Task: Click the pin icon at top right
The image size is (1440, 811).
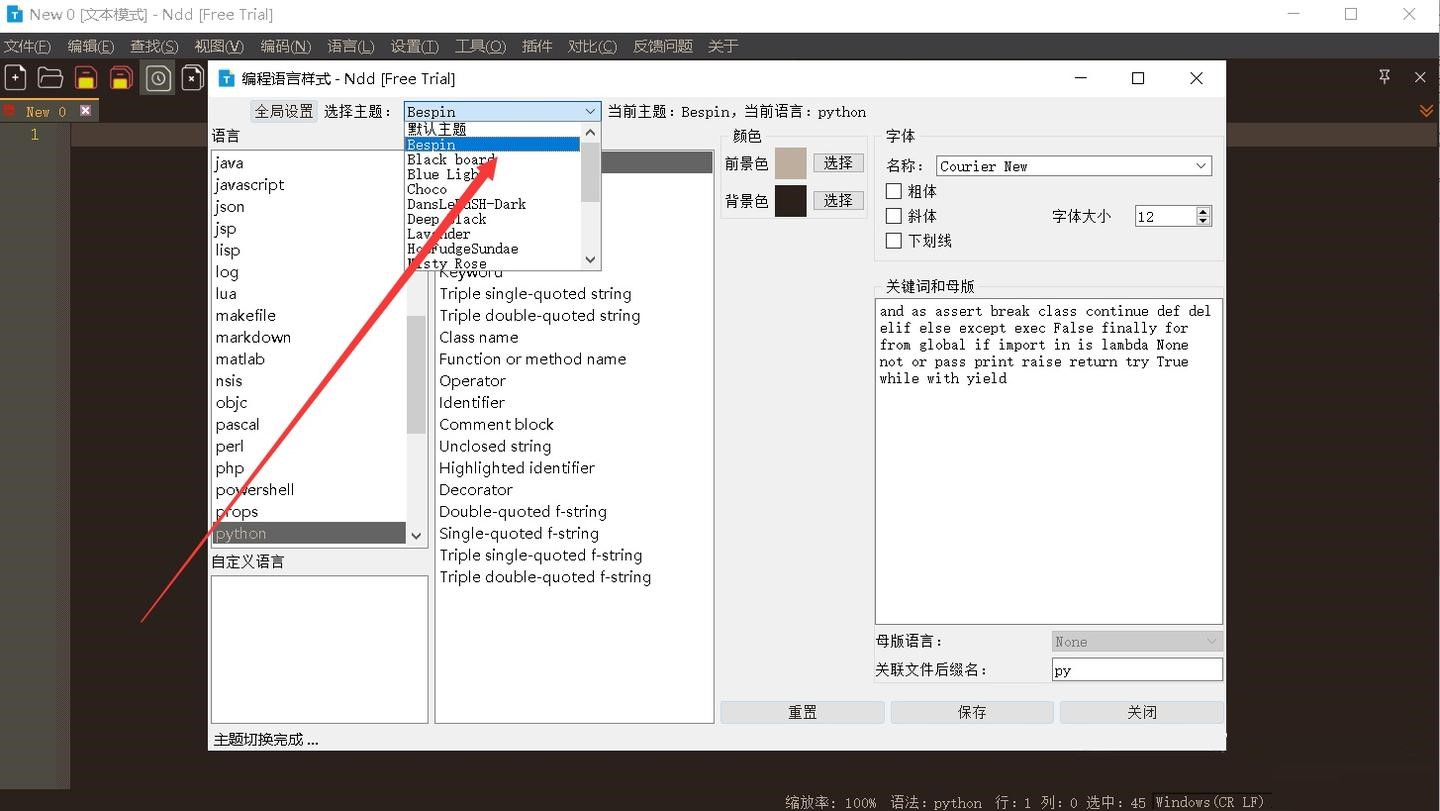Action: click(x=1384, y=77)
